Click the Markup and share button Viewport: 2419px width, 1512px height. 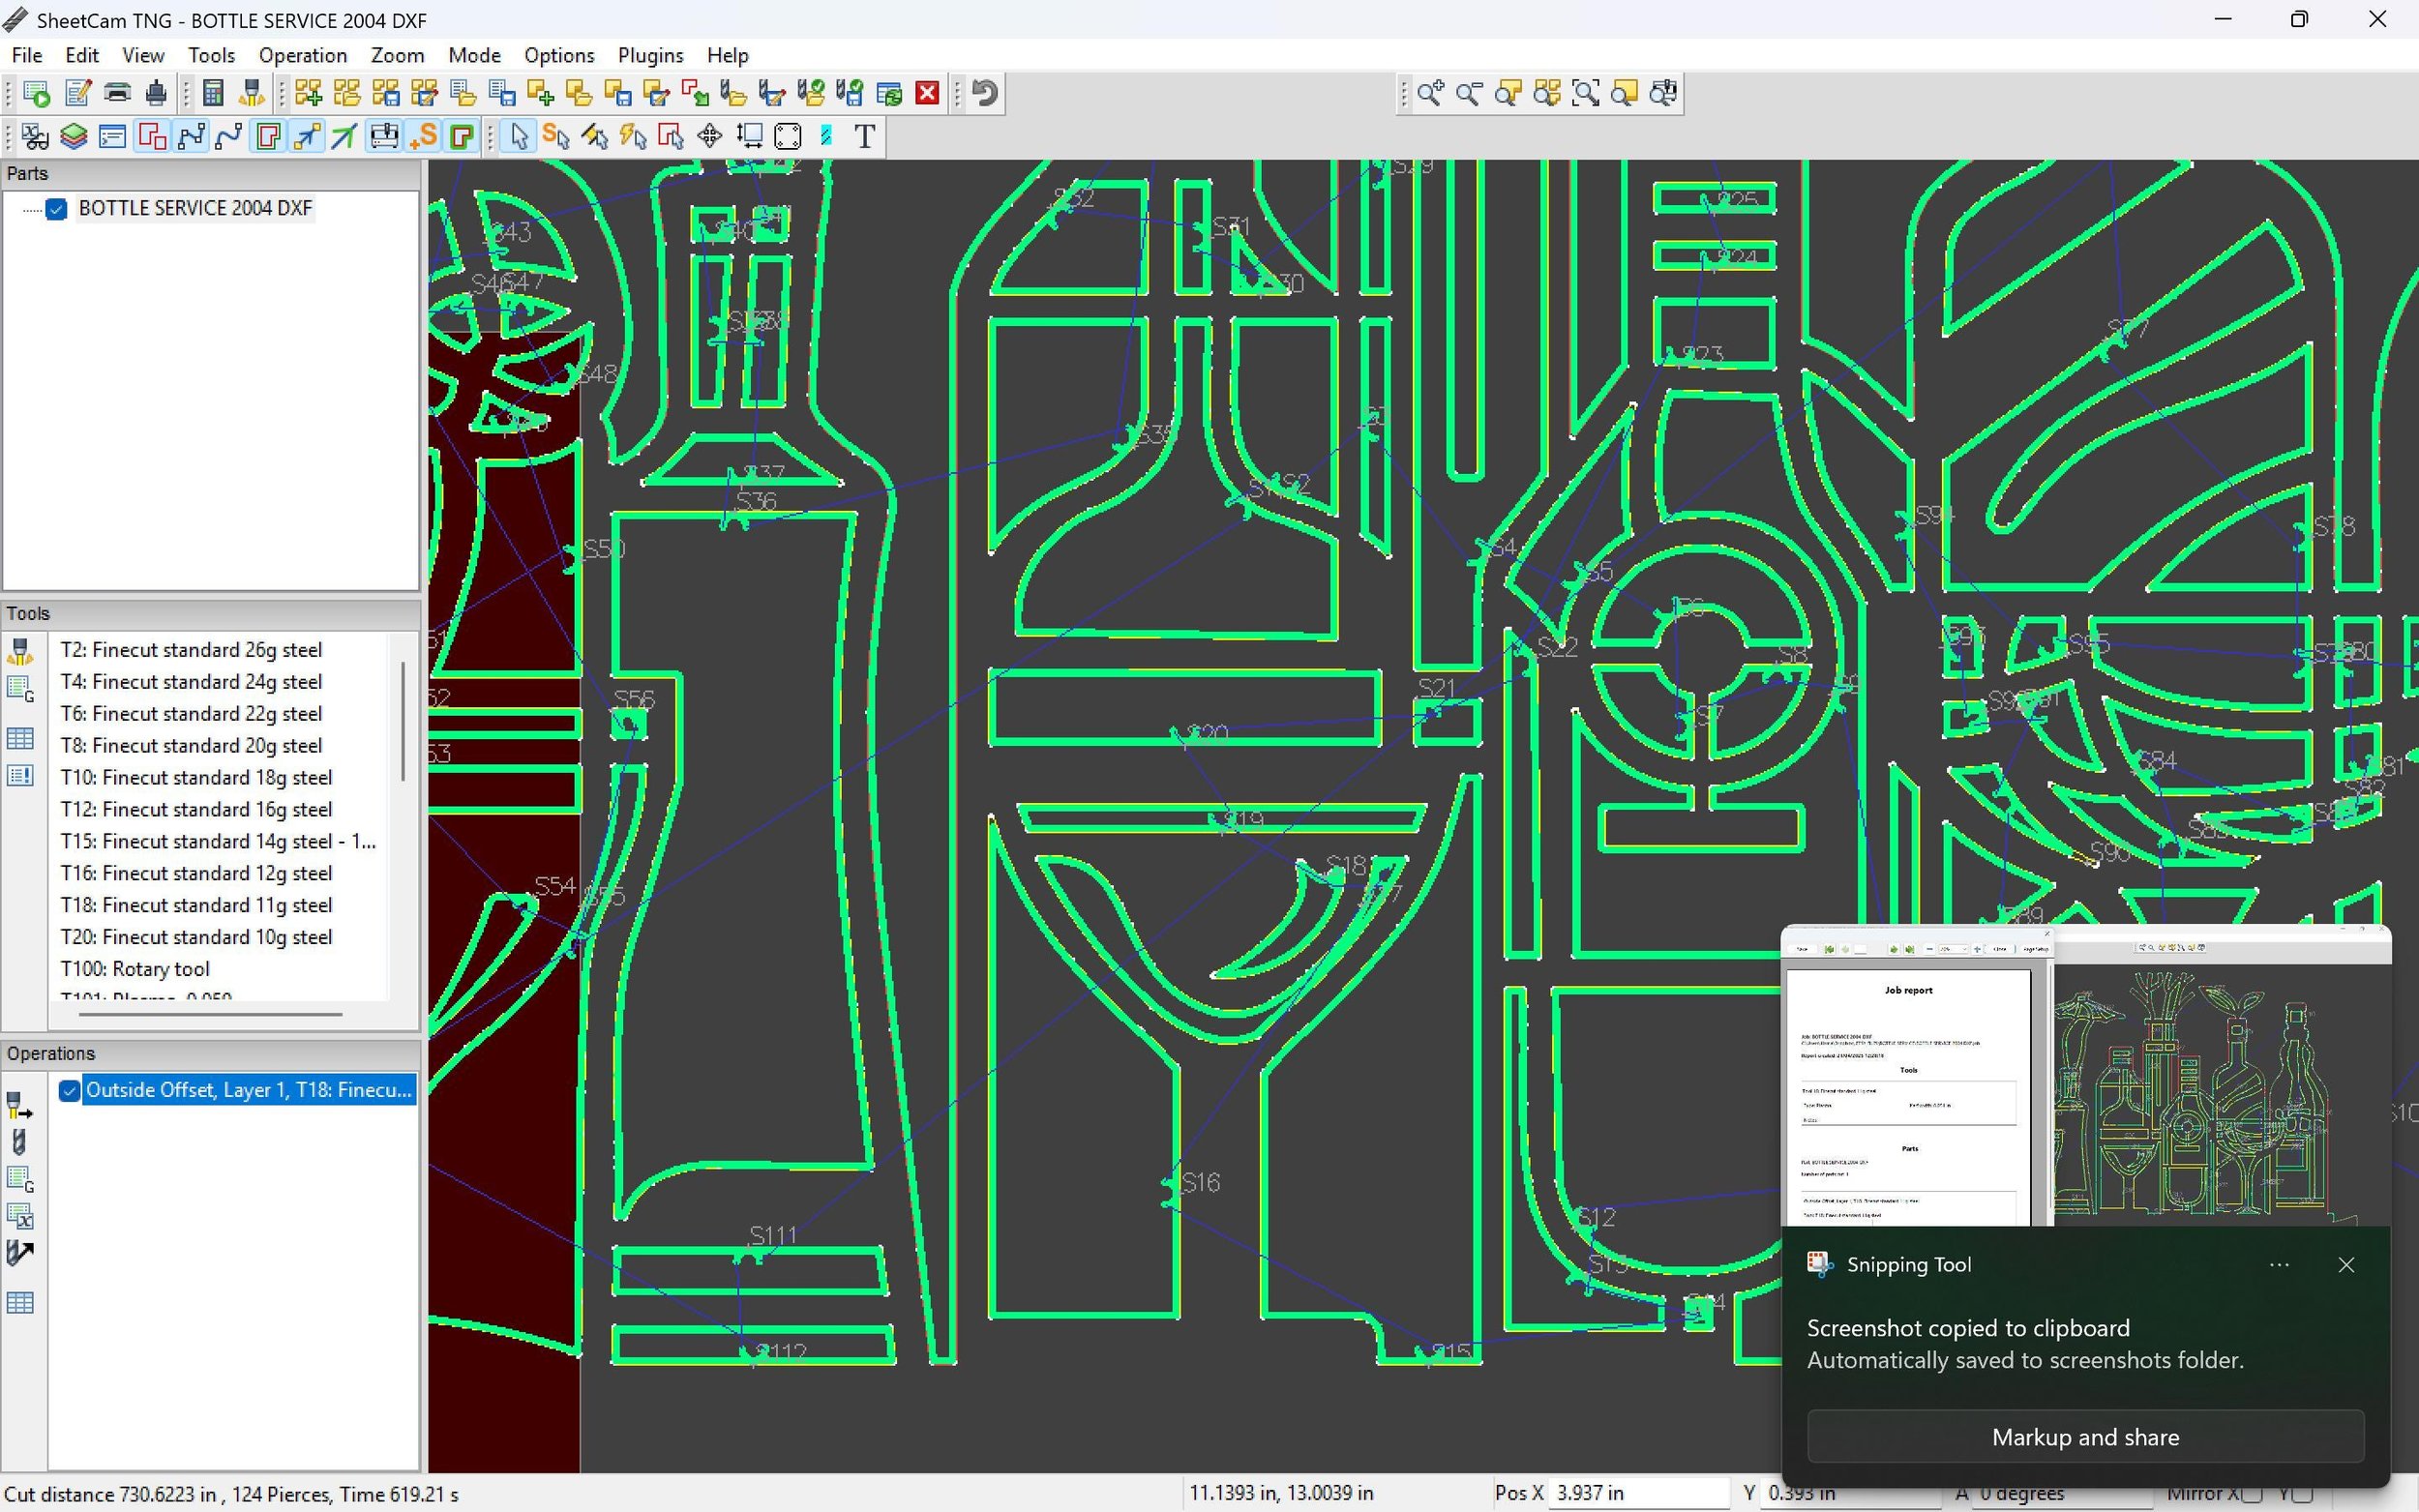point(2085,1437)
